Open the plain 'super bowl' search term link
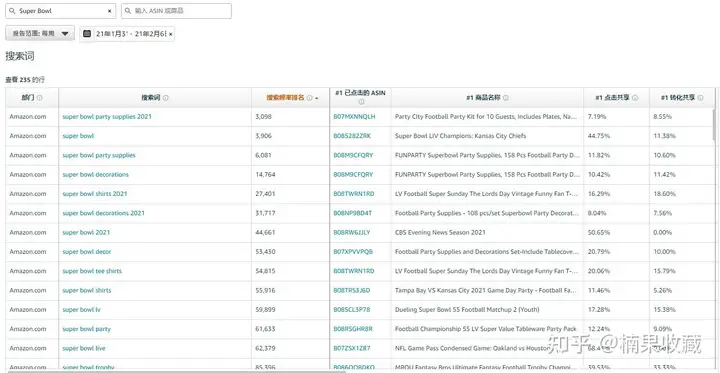 [x=78, y=136]
